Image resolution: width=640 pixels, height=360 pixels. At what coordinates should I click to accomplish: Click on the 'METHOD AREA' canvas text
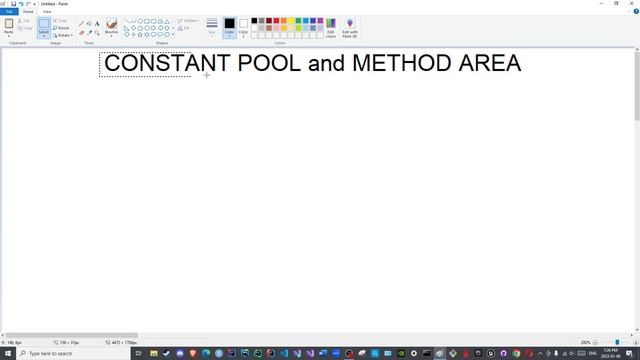point(436,63)
